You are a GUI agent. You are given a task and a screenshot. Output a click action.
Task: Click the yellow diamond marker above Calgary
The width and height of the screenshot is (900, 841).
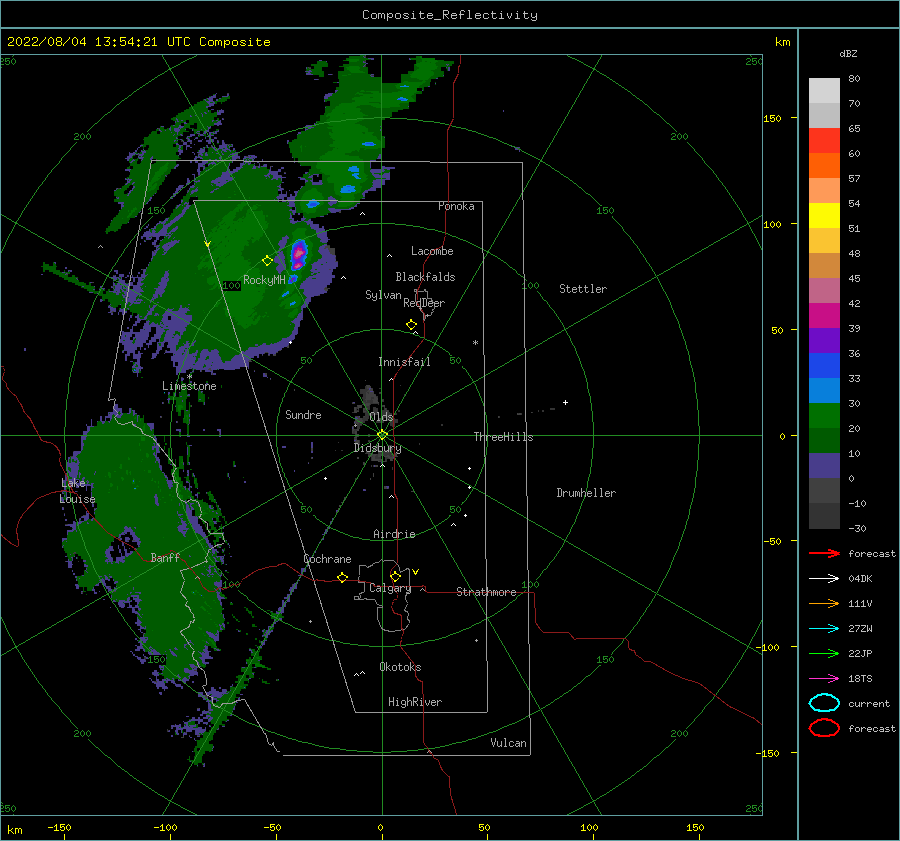point(395,576)
